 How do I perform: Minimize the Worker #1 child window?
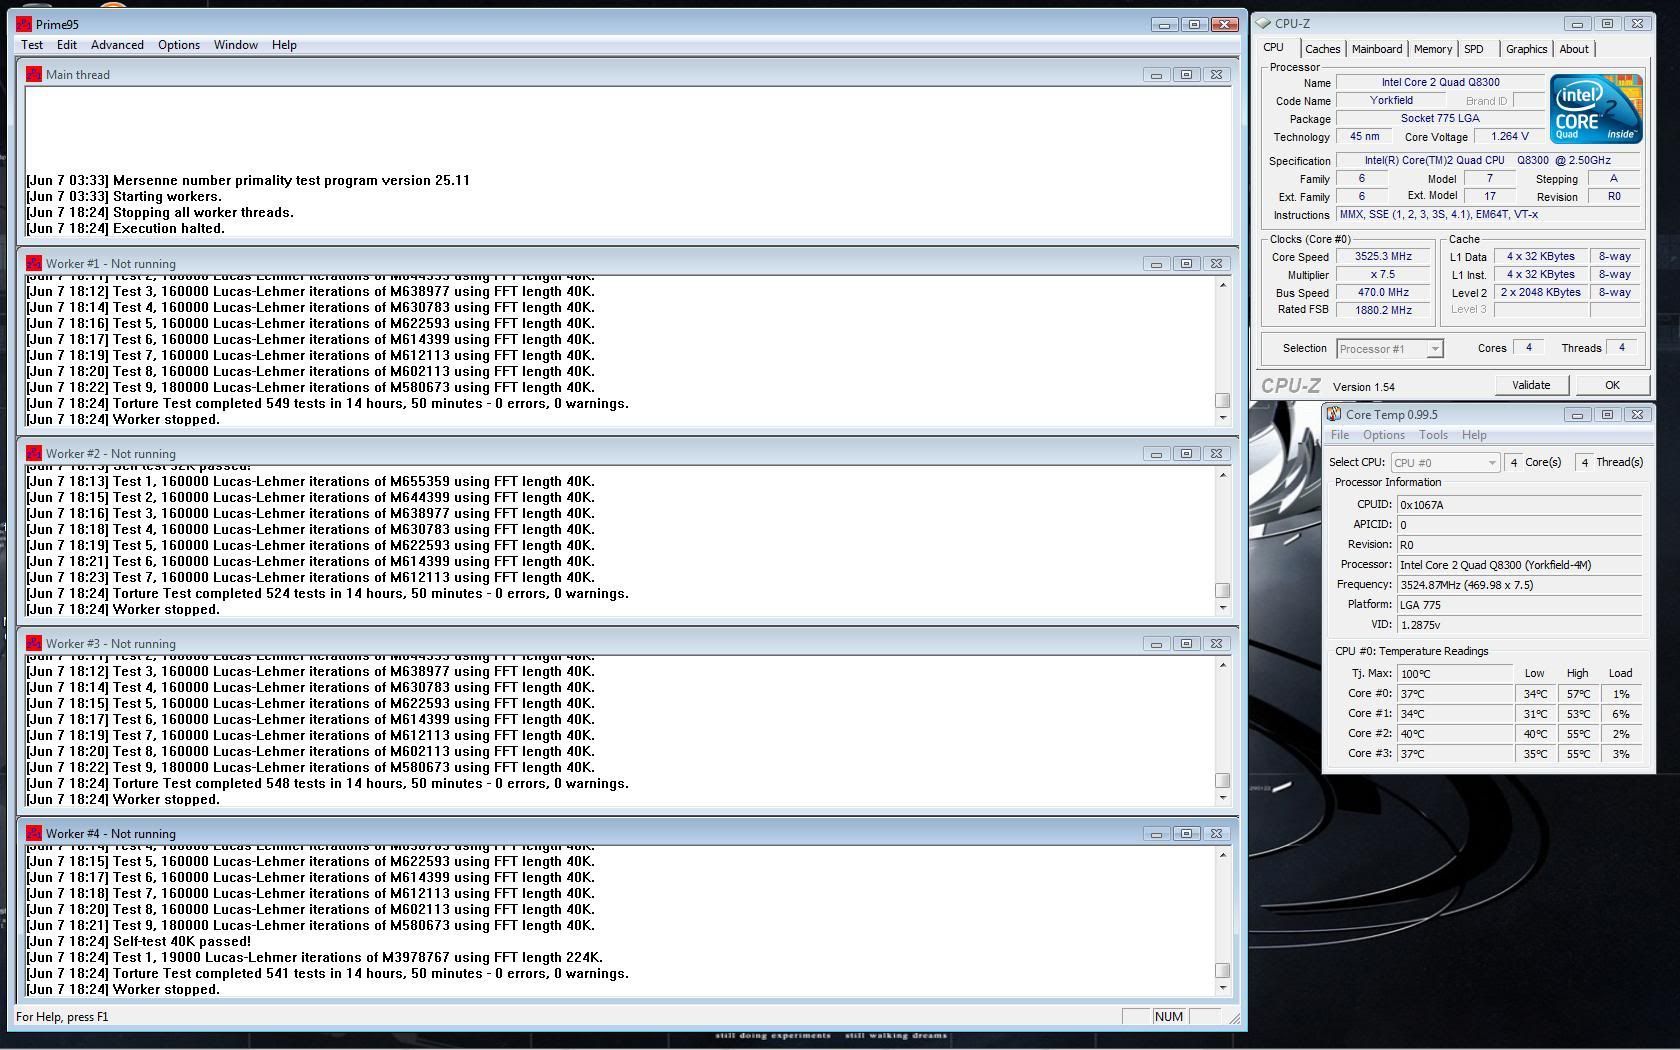(x=1156, y=264)
